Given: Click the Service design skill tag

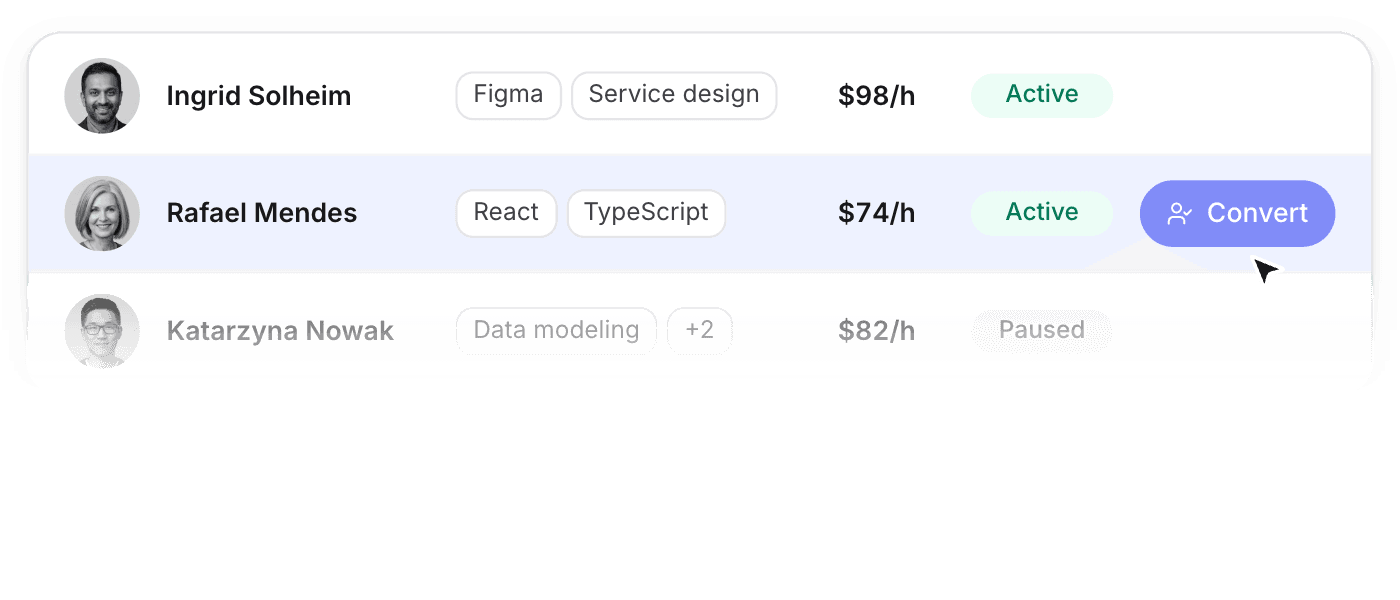Looking at the screenshot, I should [x=674, y=95].
